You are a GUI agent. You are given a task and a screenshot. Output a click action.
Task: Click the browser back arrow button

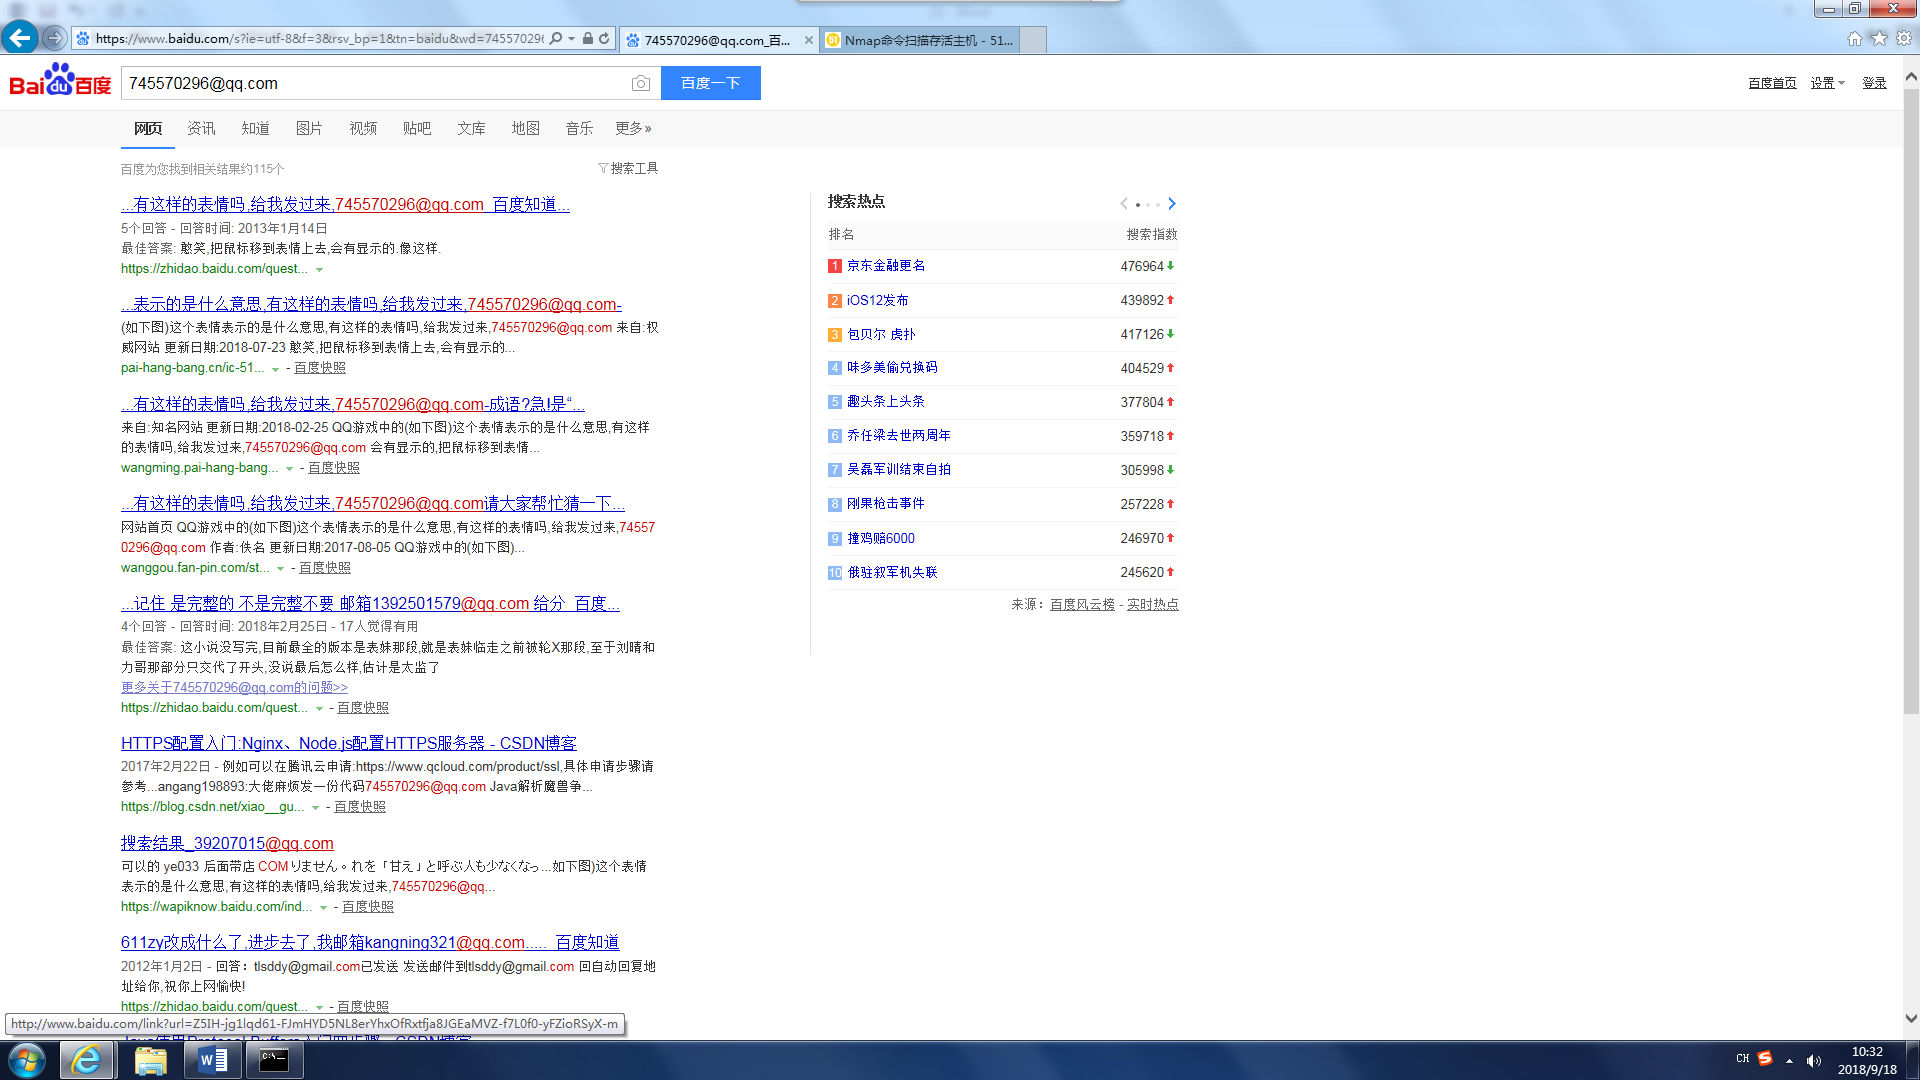click(x=20, y=38)
